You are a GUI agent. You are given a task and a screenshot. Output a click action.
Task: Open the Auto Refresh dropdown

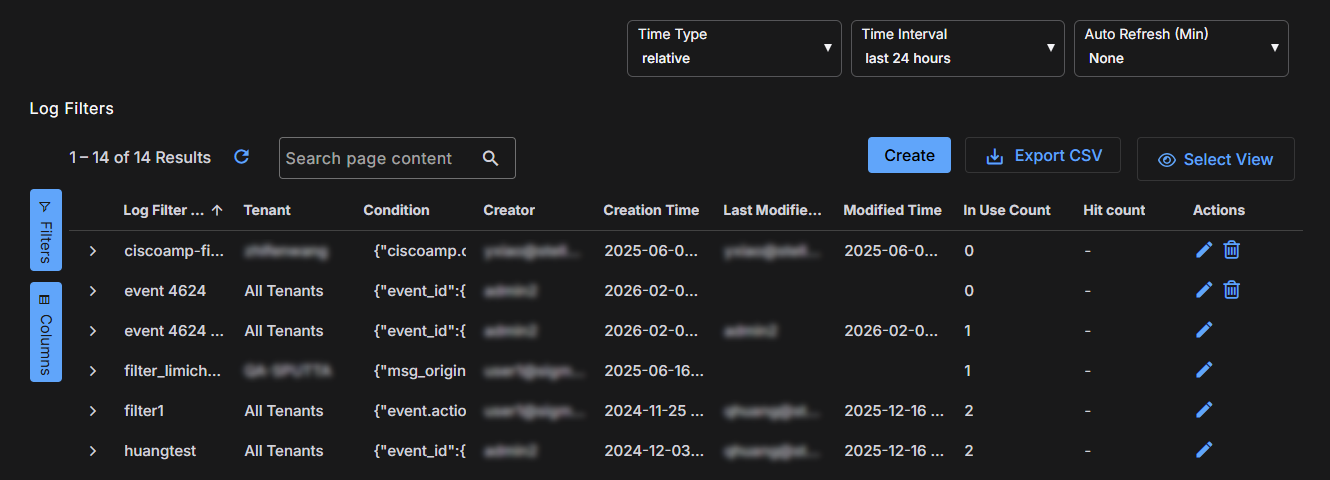[x=1180, y=48]
